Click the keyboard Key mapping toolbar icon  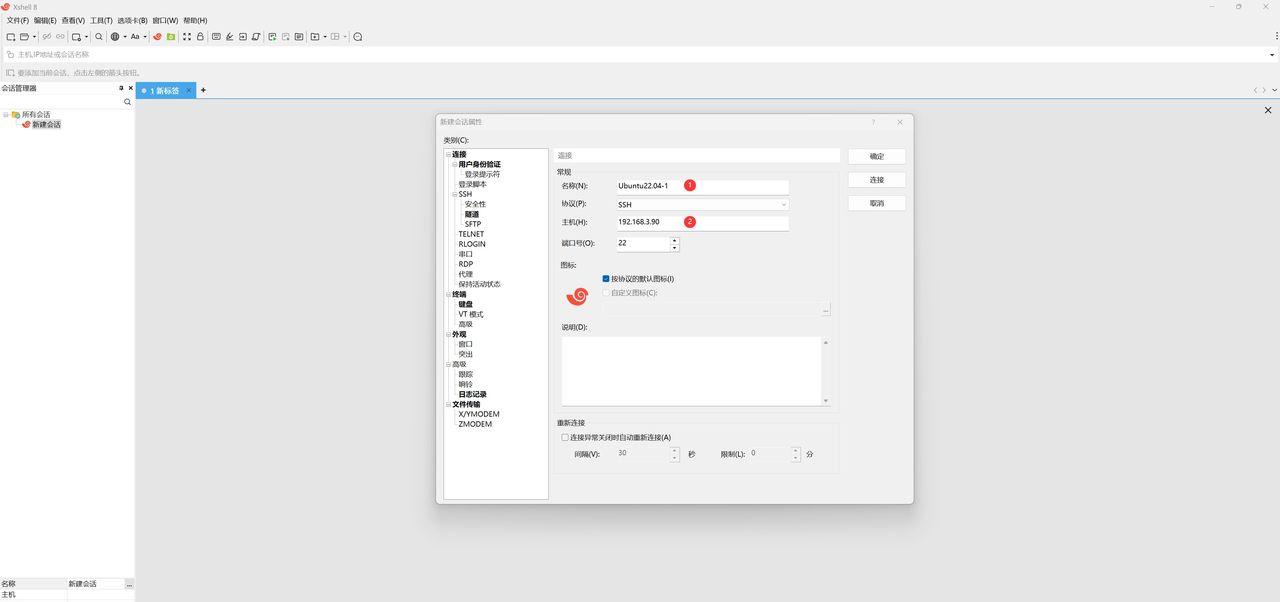[x=216, y=37]
